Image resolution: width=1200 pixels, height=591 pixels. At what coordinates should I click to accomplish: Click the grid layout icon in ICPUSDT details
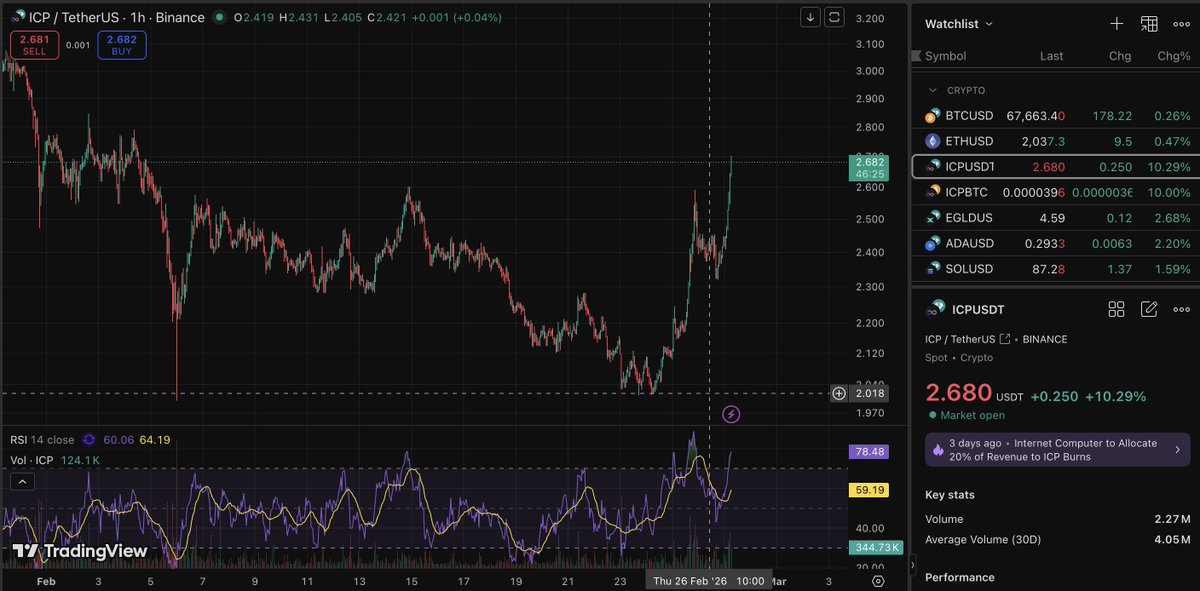pyautogui.click(x=1117, y=309)
